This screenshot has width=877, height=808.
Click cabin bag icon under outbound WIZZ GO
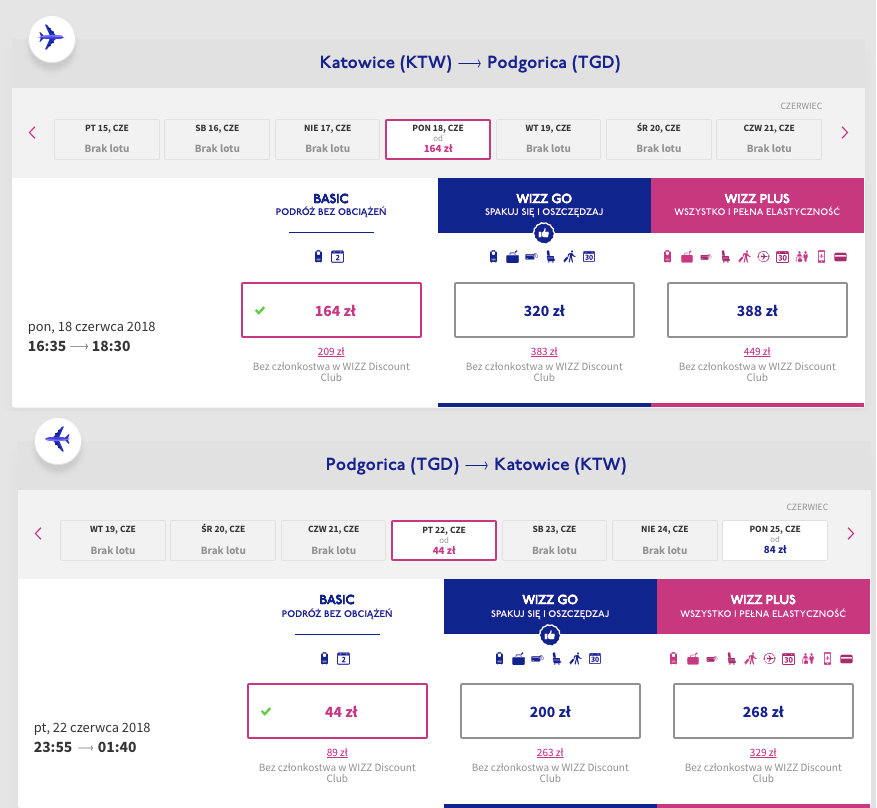[493, 257]
